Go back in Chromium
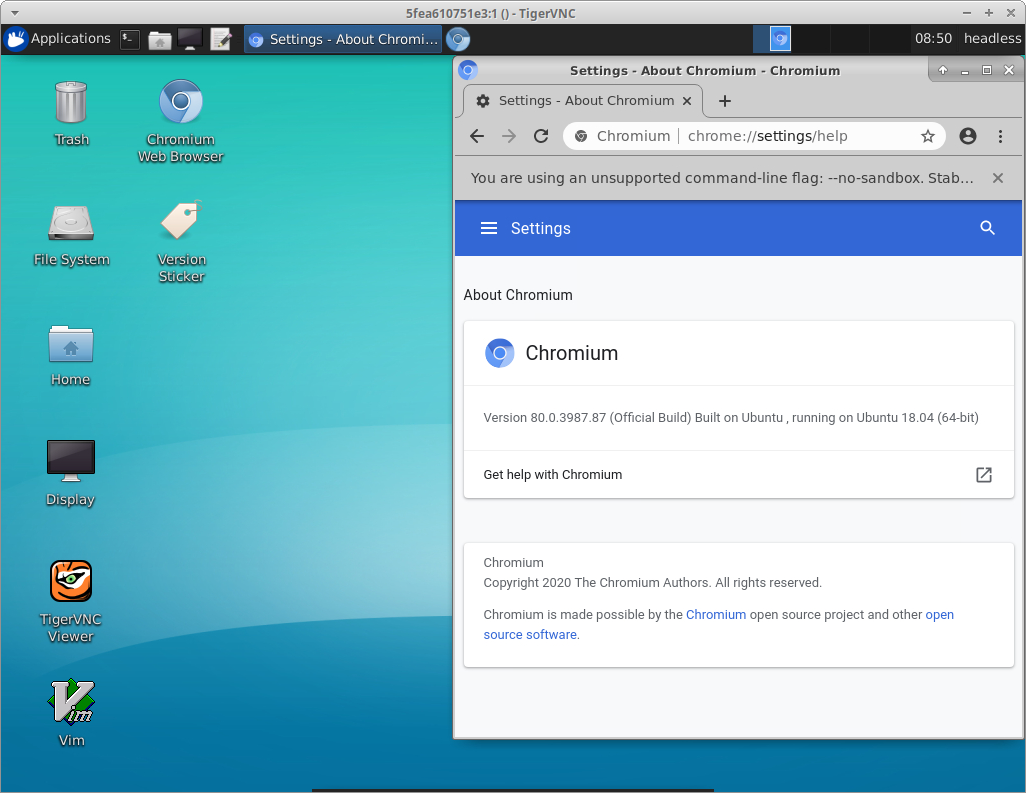 (x=477, y=136)
